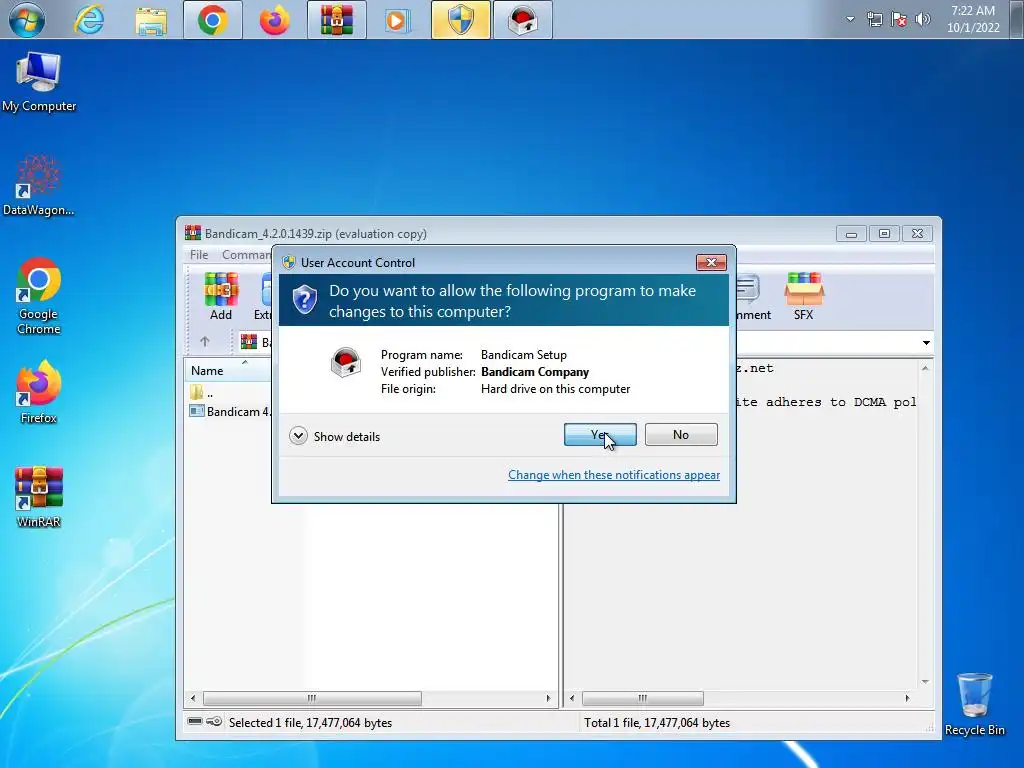This screenshot has height=768, width=1024.
Task: Select the Recycle Bin desktop icon
Action: pos(974,704)
